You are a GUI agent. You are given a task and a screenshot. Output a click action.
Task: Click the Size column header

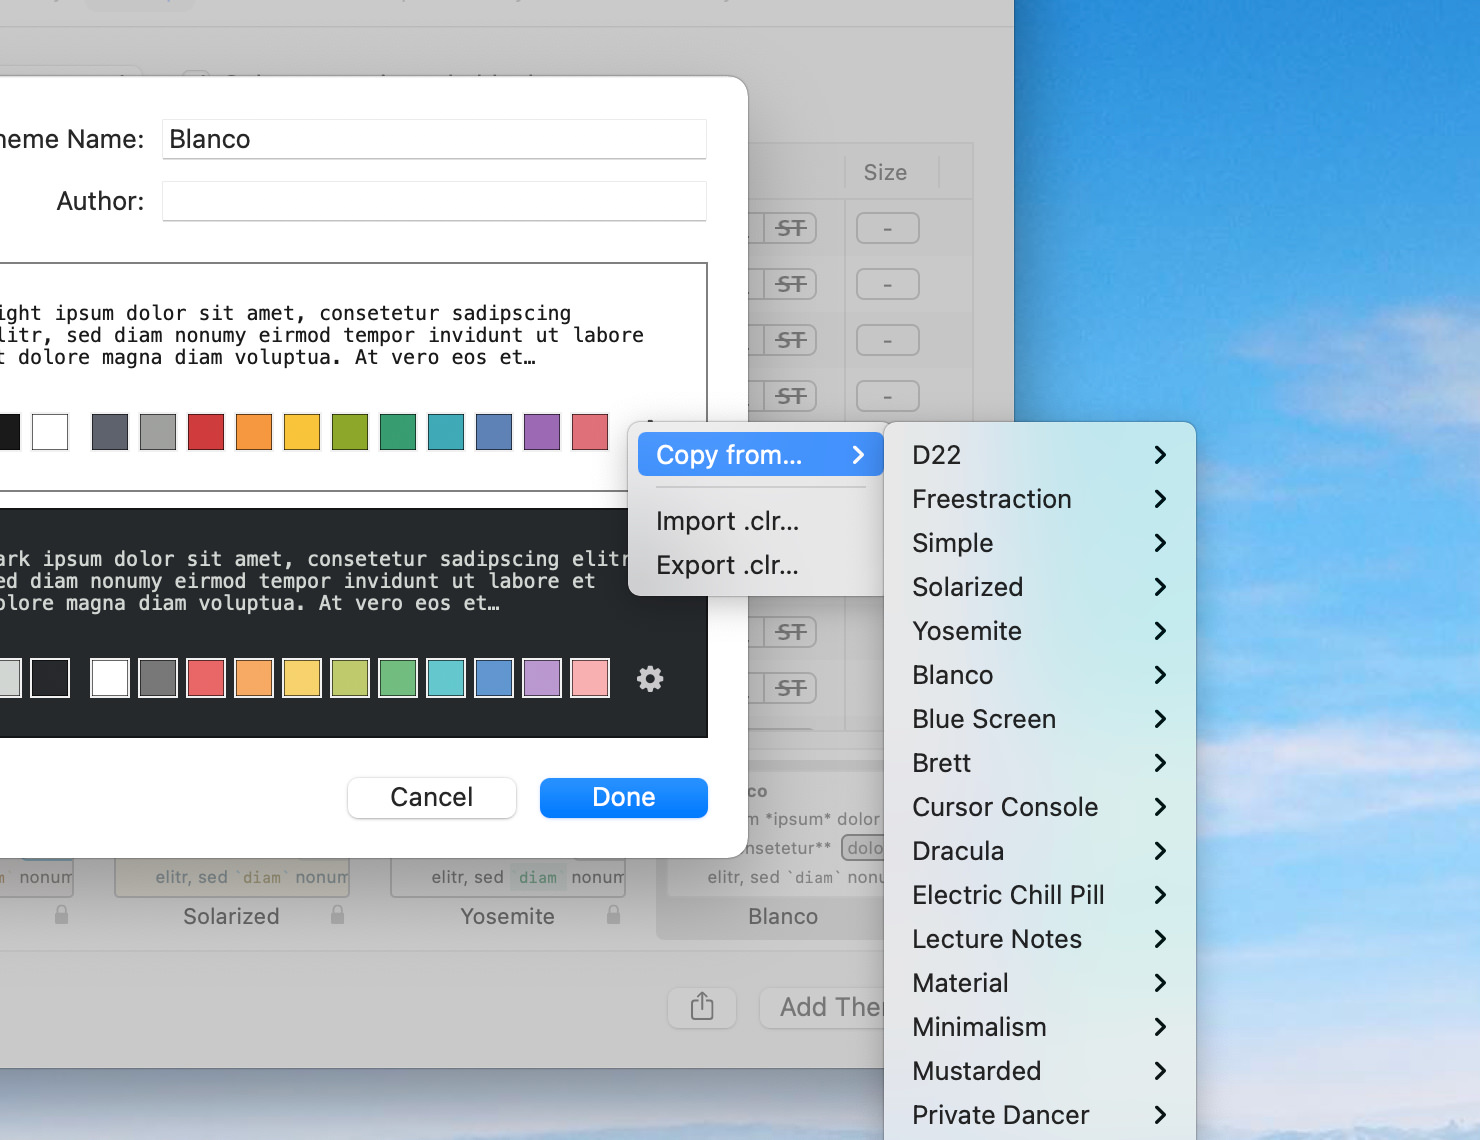click(885, 172)
